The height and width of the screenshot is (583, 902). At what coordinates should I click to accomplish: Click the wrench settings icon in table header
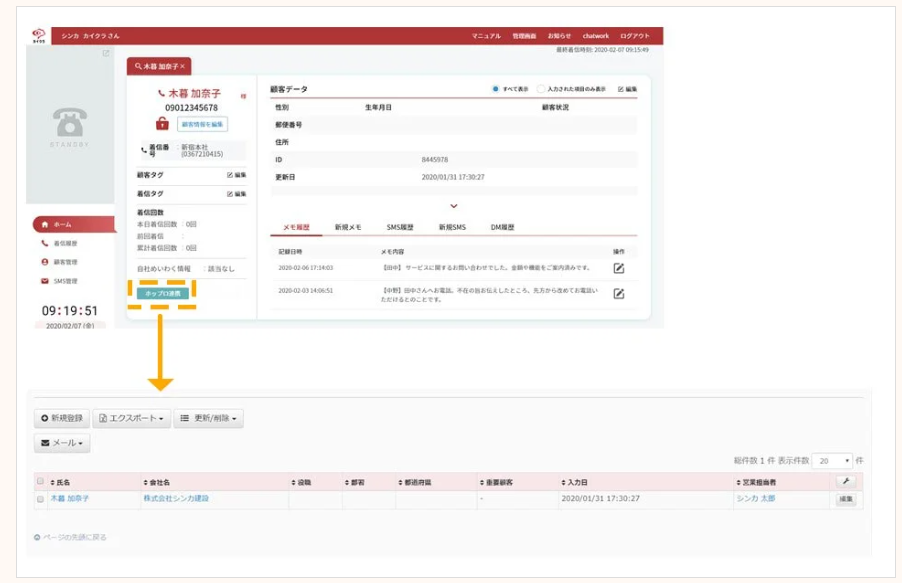pyautogui.click(x=845, y=481)
